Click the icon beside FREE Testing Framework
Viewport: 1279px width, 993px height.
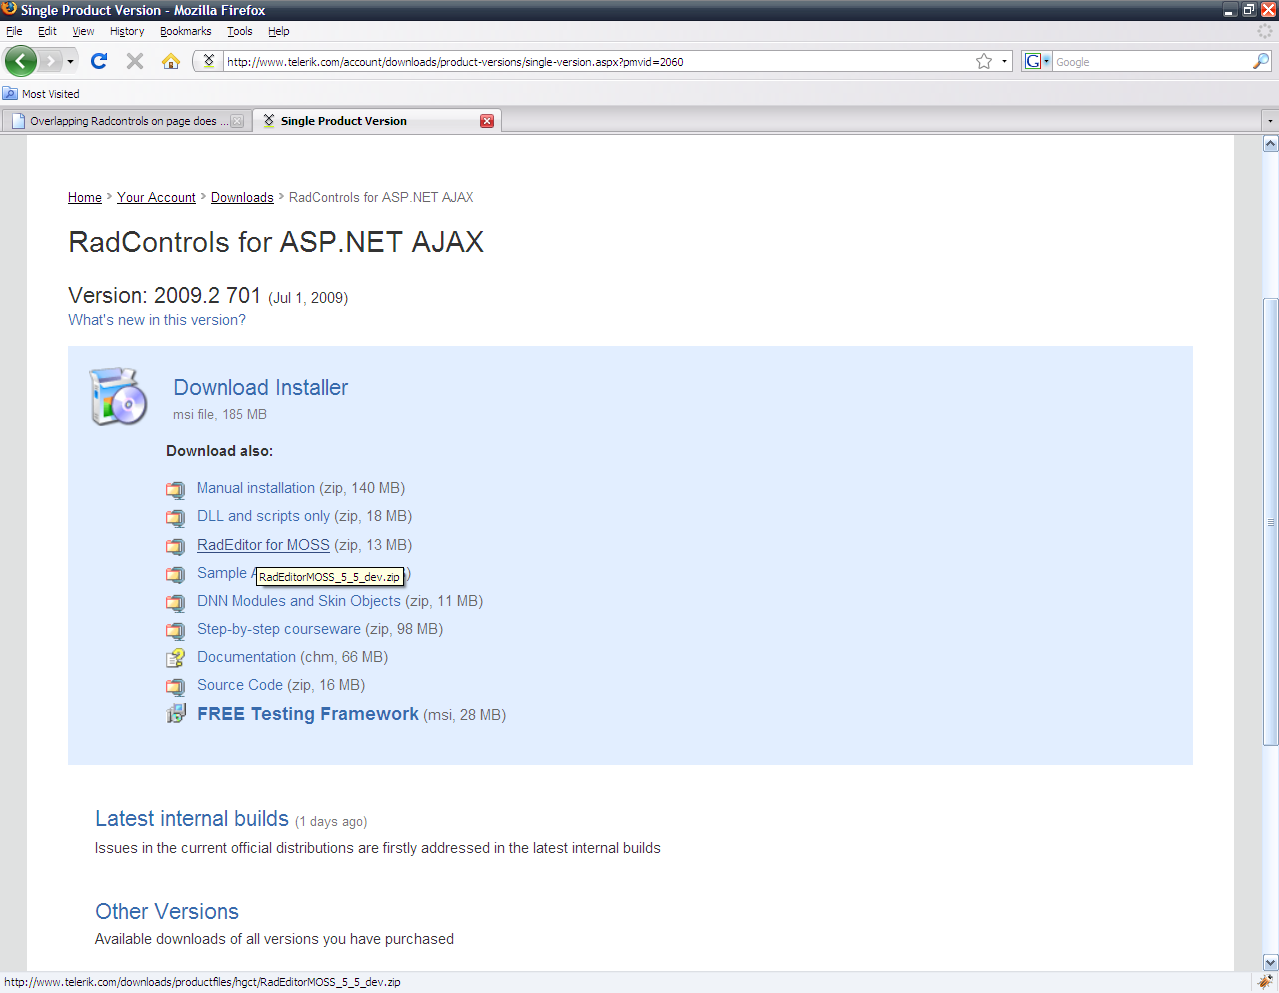tap(176, 714)
